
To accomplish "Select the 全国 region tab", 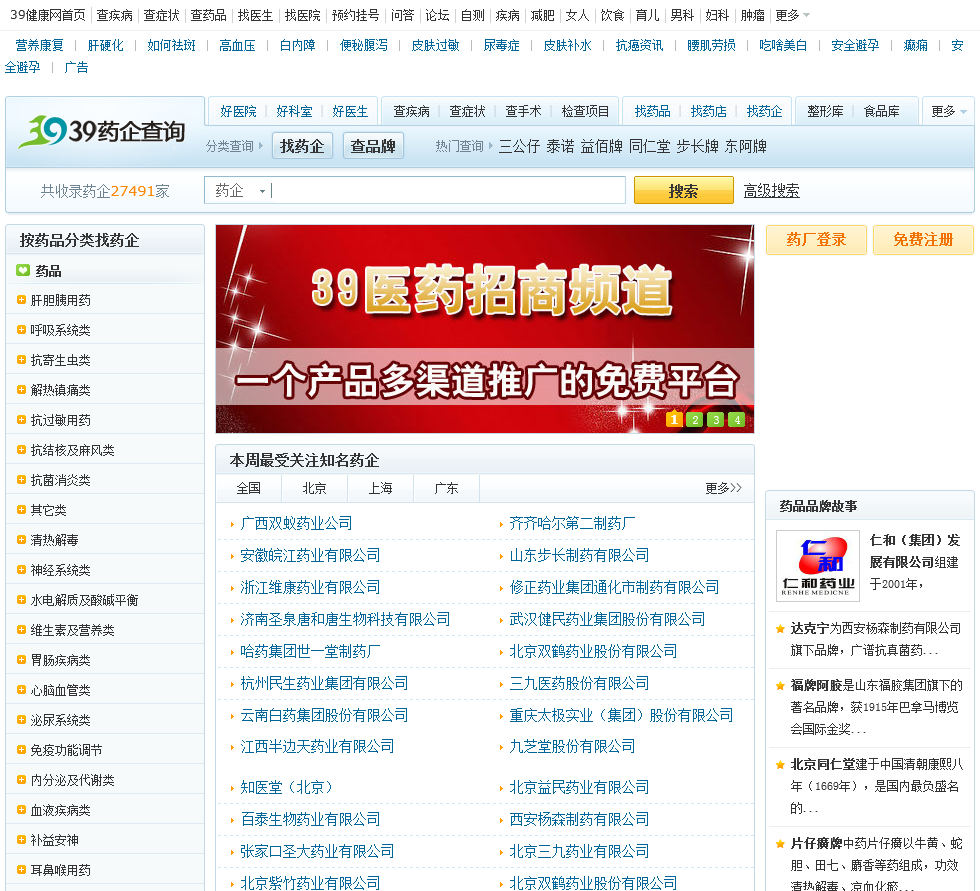I will click(249, 488).
